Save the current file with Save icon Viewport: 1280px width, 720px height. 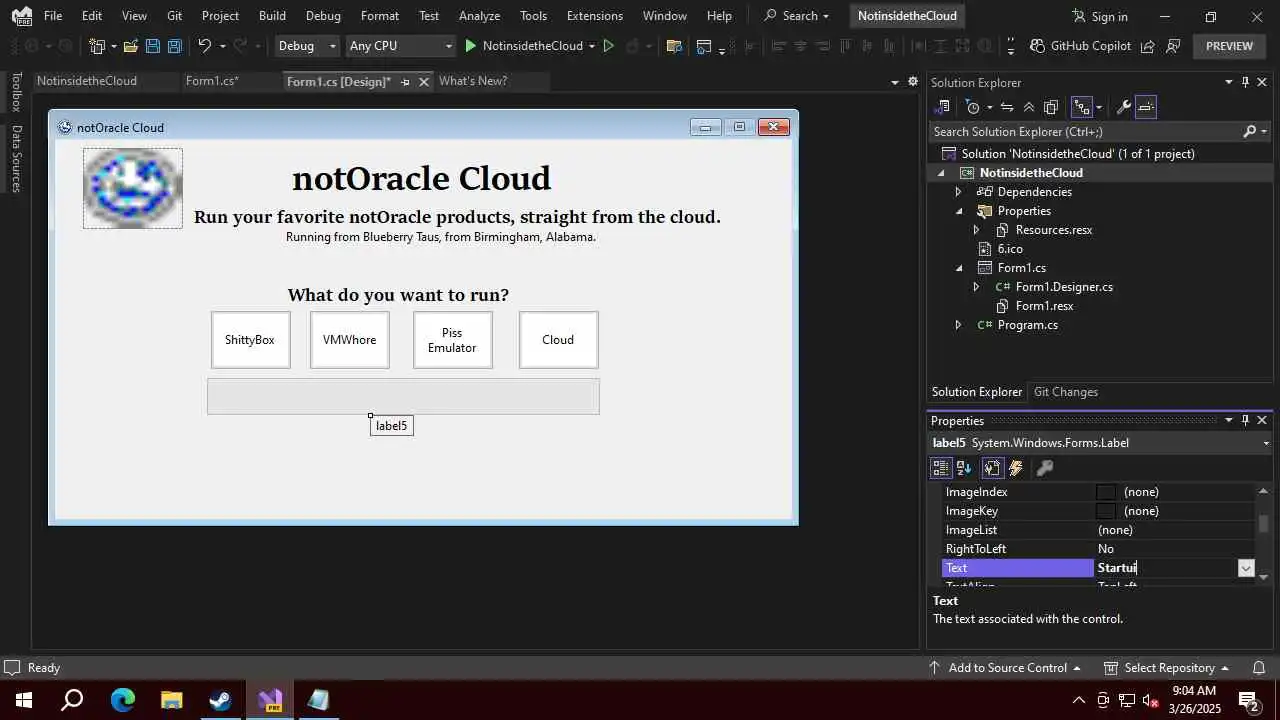(x=152, y=46)
